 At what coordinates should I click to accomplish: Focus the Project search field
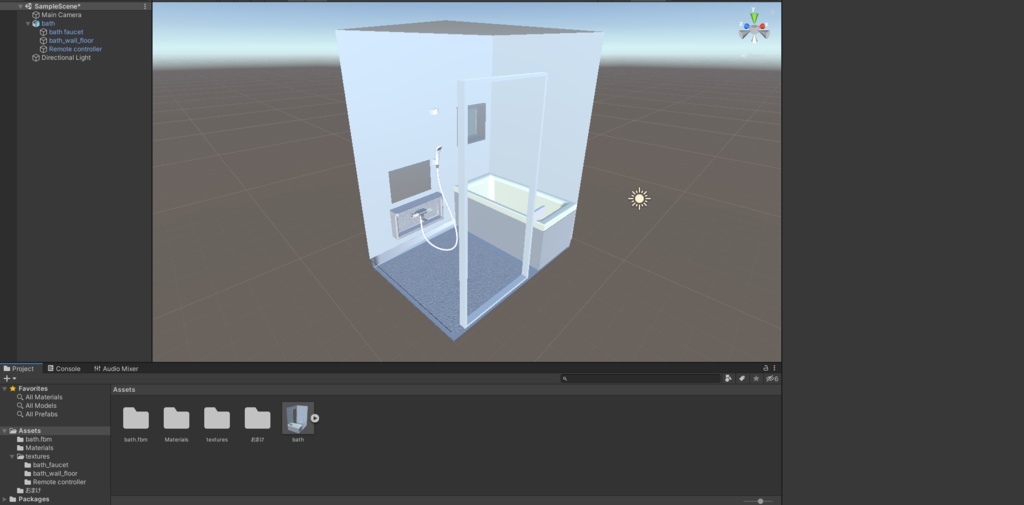pyautogui.click(x=641, y=378)
